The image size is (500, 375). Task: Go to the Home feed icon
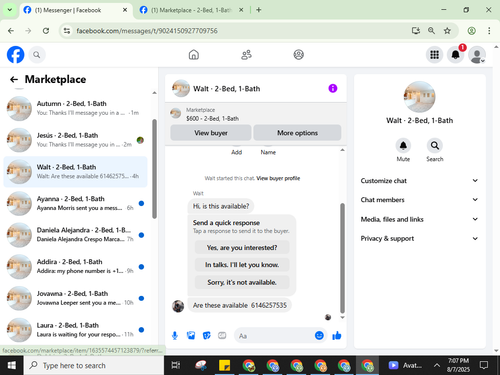point(194,55)
